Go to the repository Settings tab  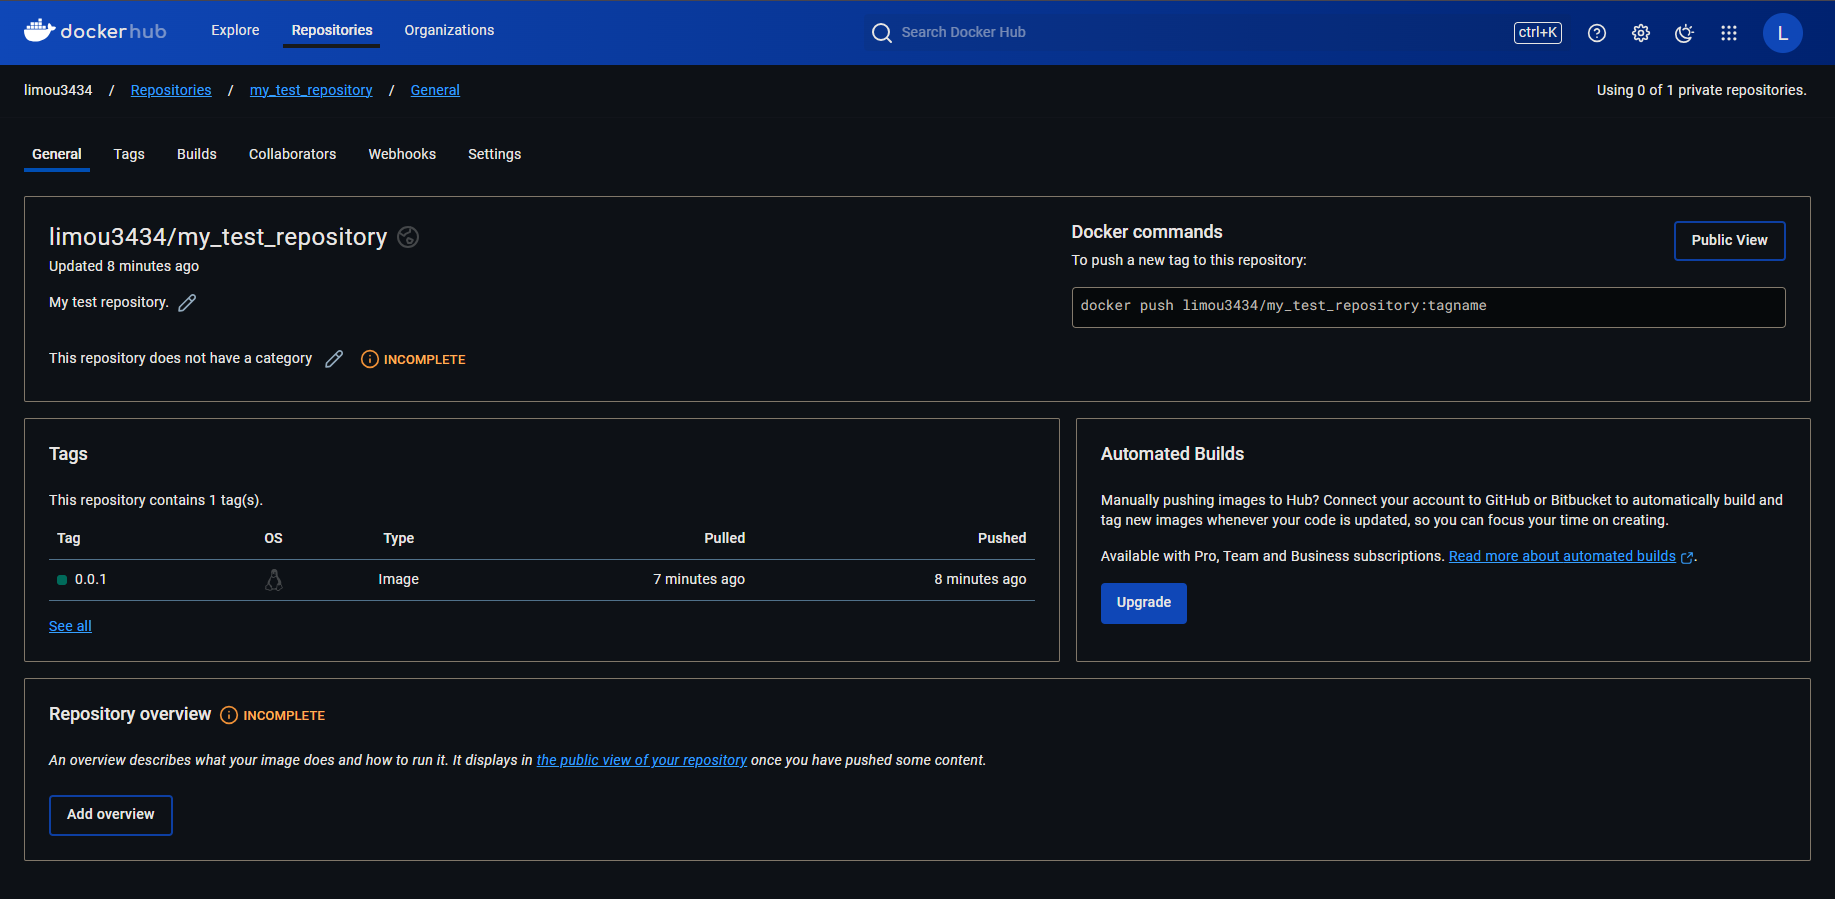click(494, 154)
